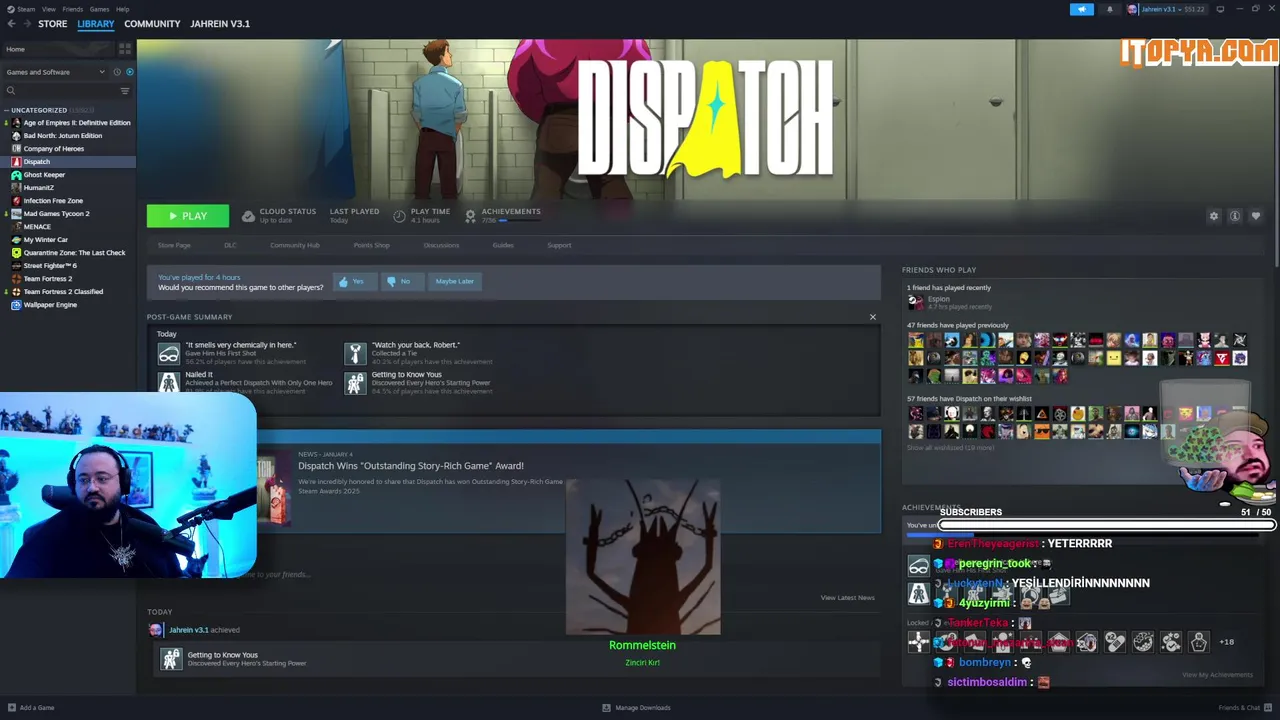Click search magnifier in library sidebar
The height and width of the screenshot is (720, 1280).
[11, 91]
